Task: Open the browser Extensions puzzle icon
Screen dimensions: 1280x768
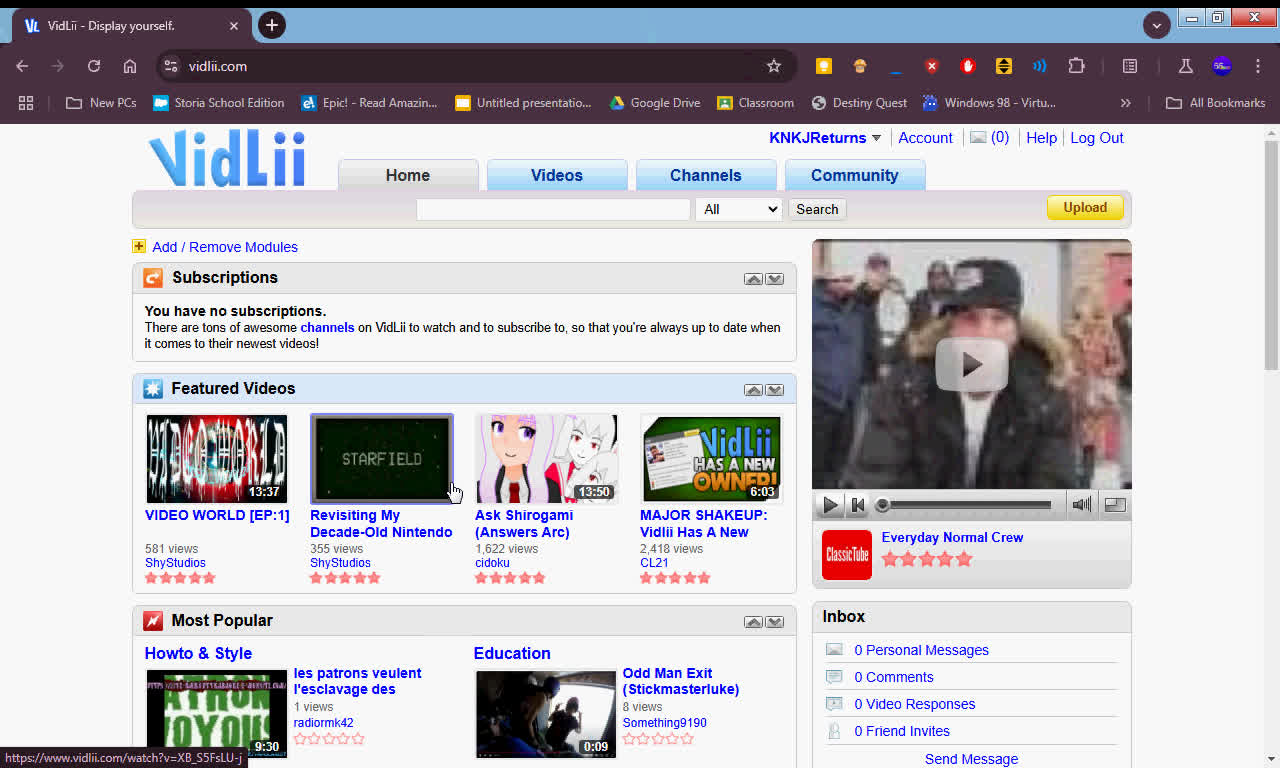Action: (1076, 66)
